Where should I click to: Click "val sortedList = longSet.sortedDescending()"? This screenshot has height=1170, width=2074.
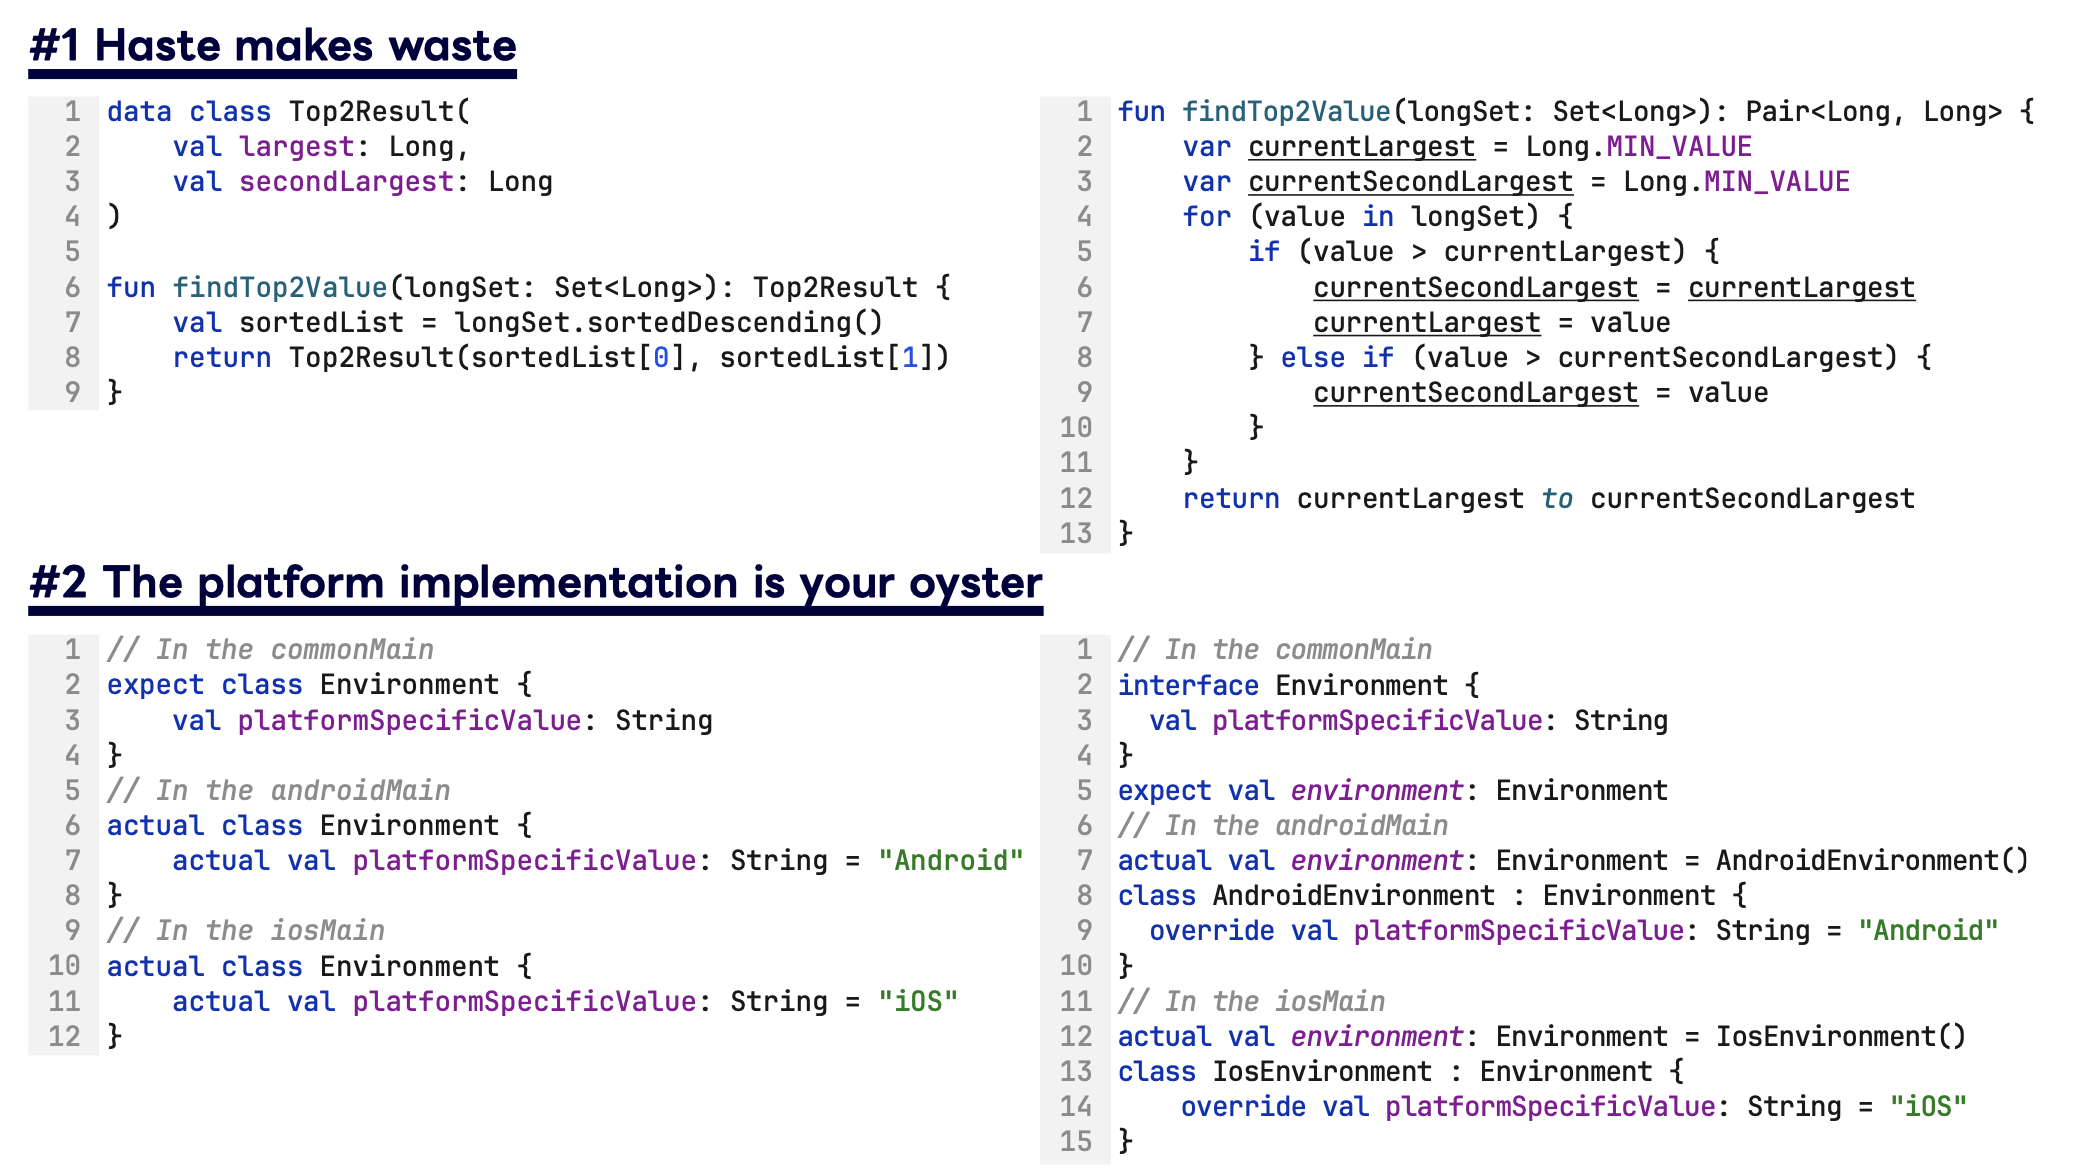528,323
